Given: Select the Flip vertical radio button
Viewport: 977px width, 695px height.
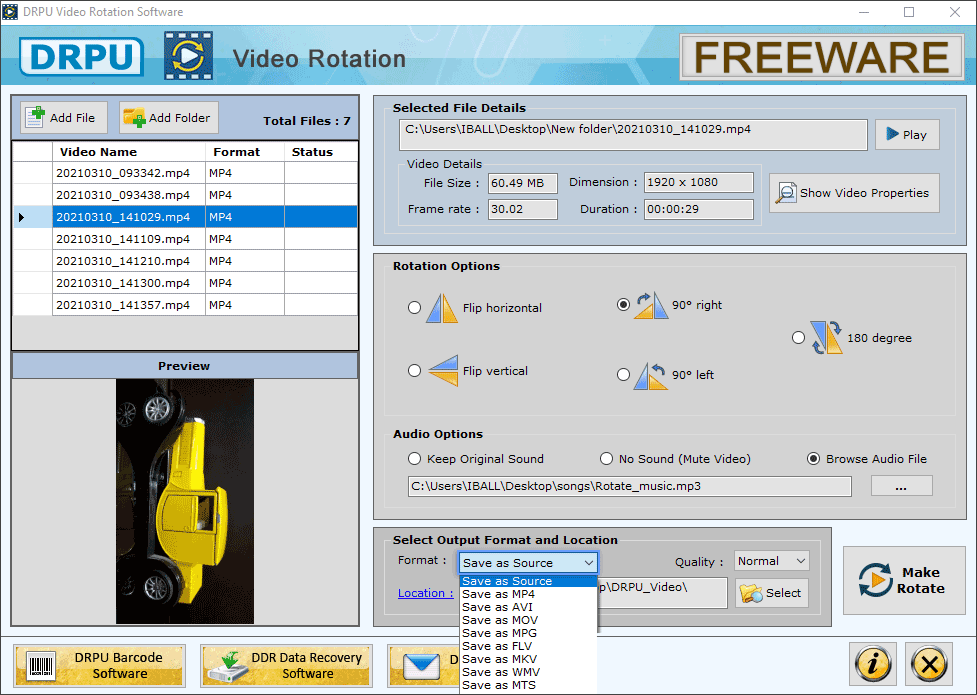Looking at the screenshot, I should 414,371.
